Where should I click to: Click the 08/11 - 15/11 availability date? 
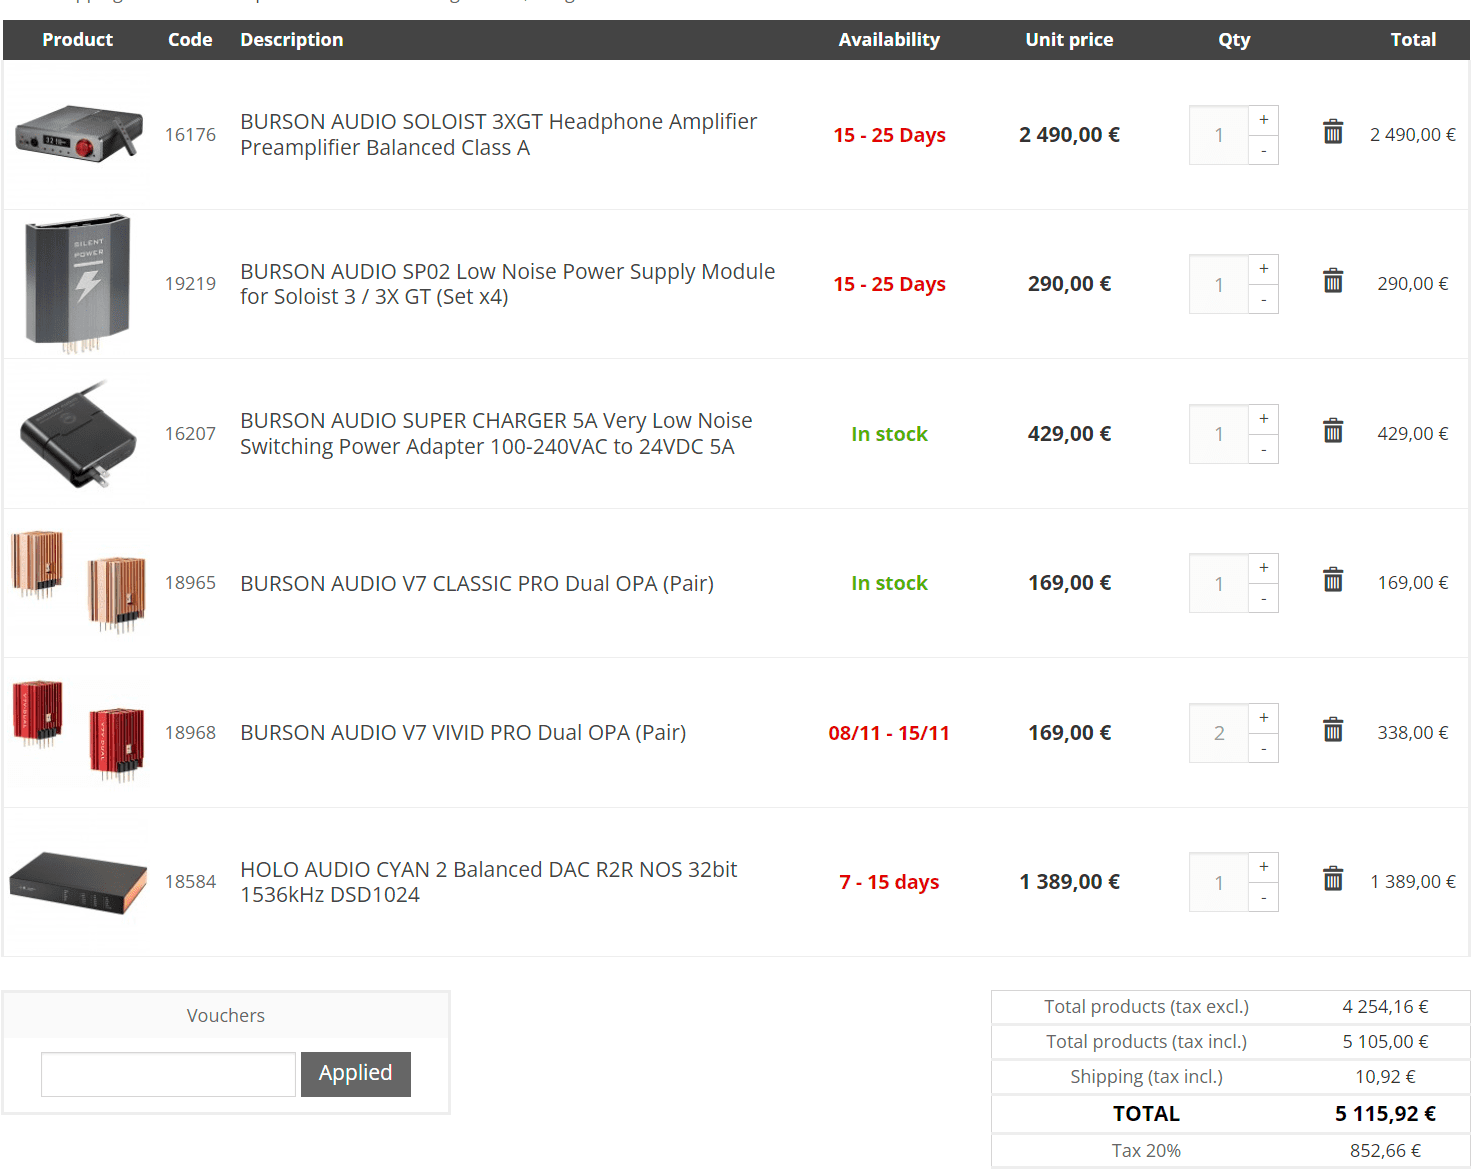(x=889, y=733)
